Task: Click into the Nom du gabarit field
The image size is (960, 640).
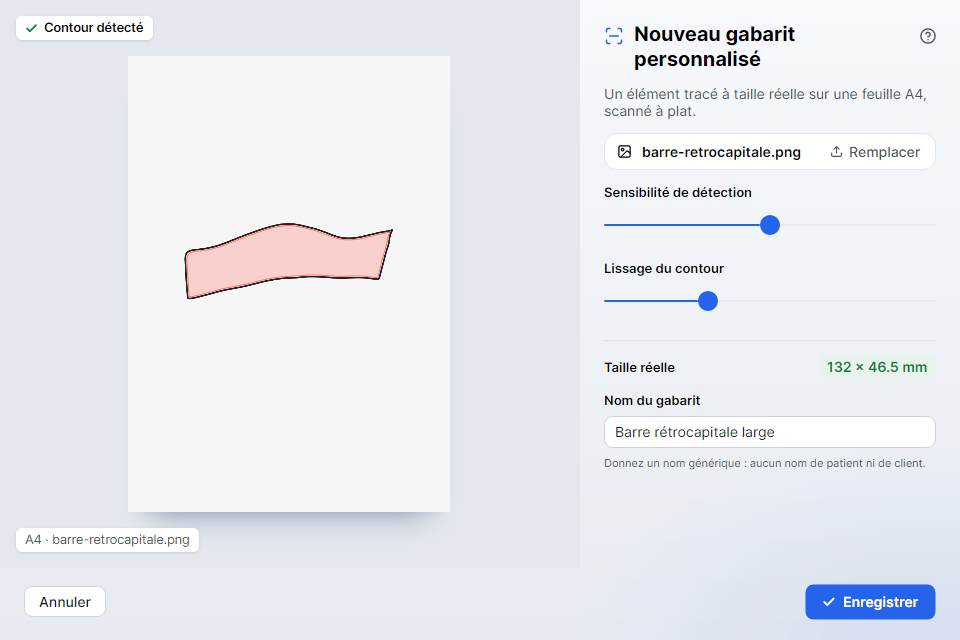Action: tap(770, 432)
